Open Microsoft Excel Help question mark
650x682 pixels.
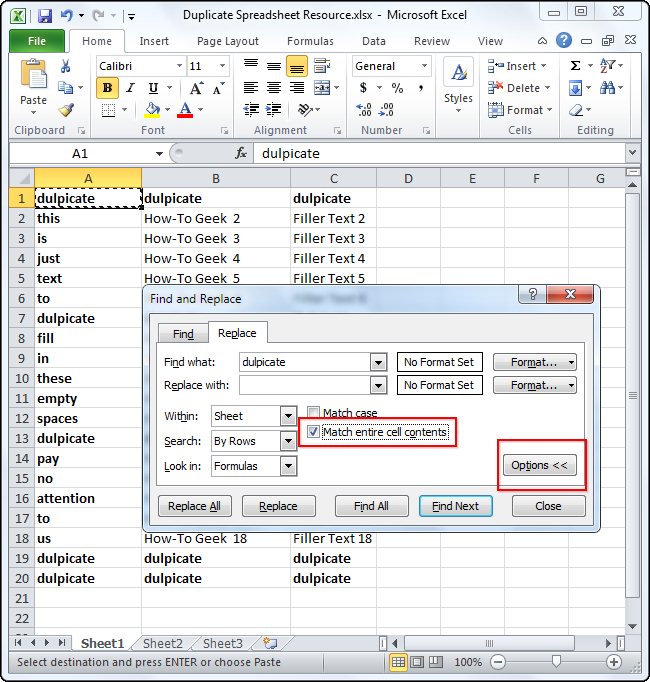[563, 40]
